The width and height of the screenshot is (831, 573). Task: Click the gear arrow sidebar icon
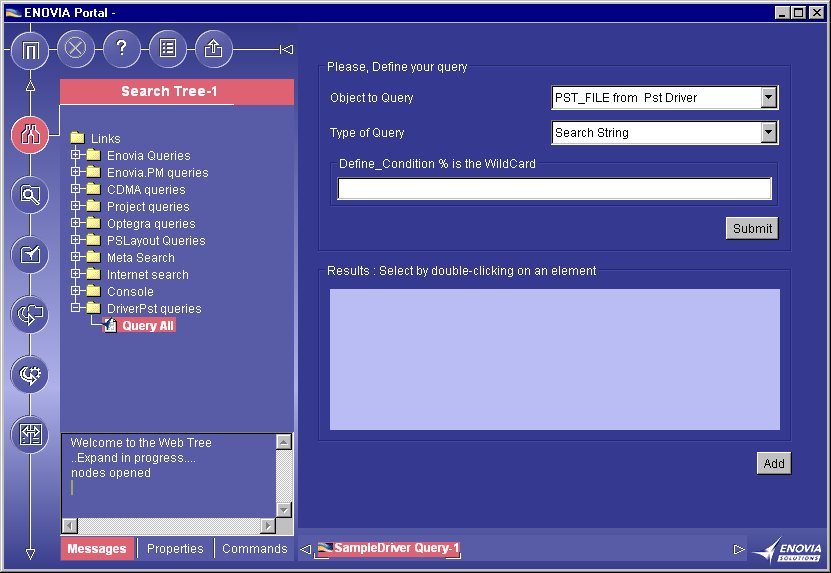point(30,374)
